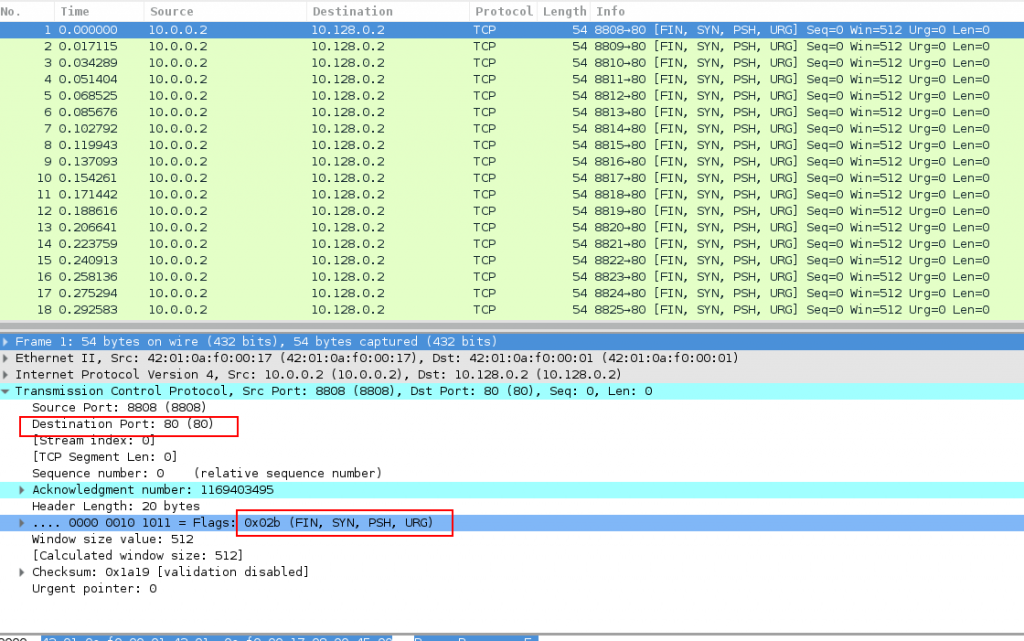This screenshot has width=1024, height=641.
Task: Expand the Frame 1 details tree
Action: pyautogui.click(x=6, y=342)
